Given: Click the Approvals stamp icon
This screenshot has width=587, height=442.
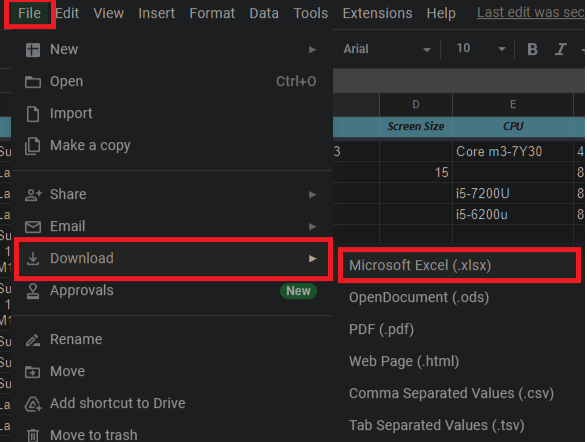Looking at the screenshot, I should click(x=33, y=291).
